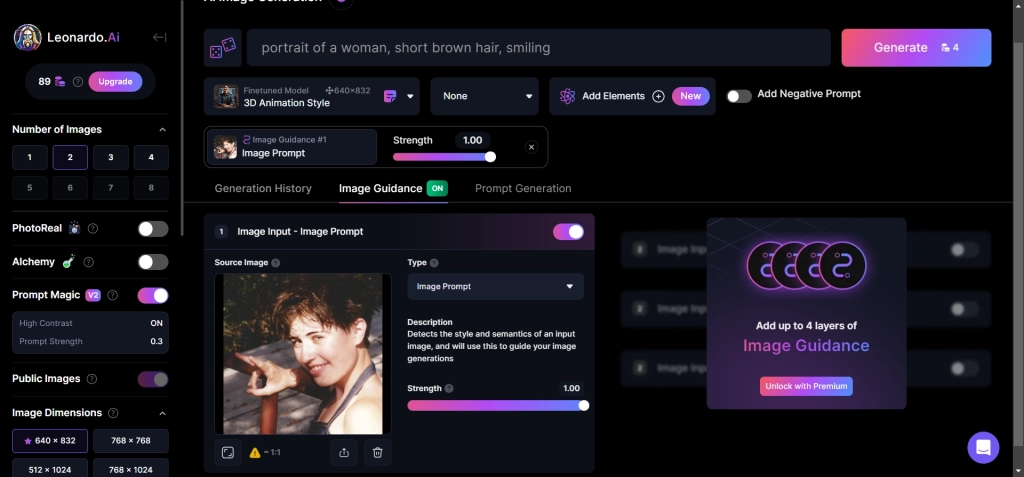Select 4 for Number of Images
1024x477 pixels.
(151, 157)
